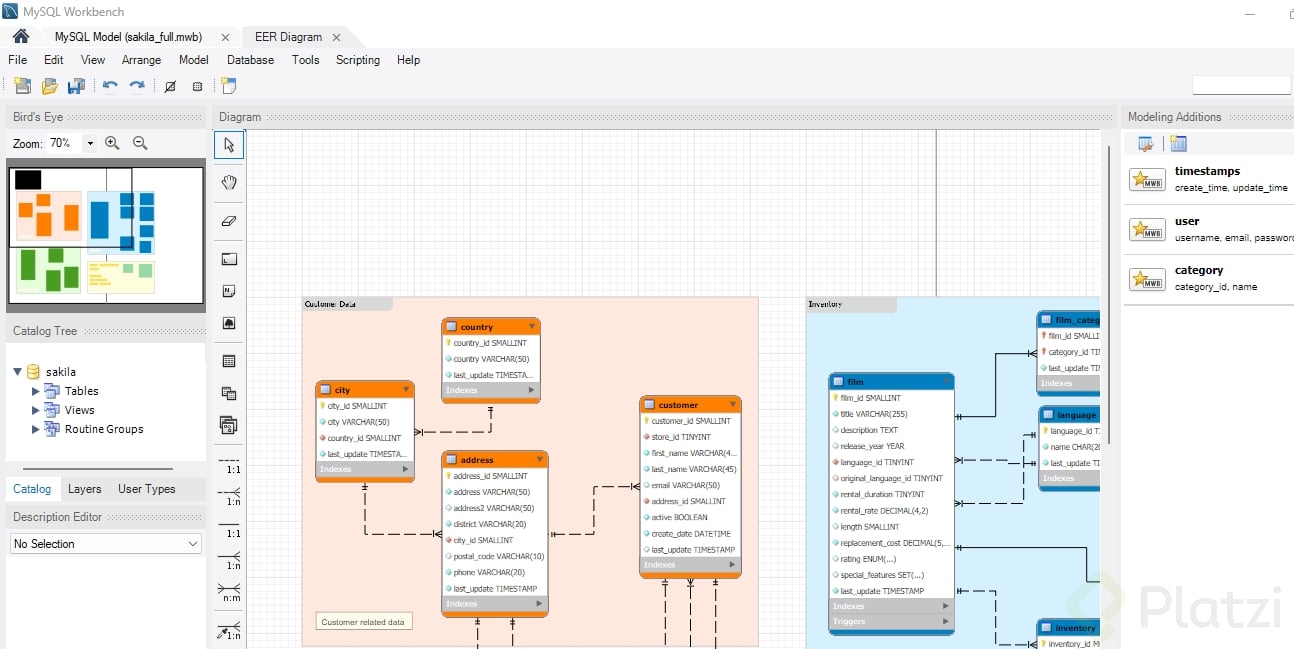The width and height of the screenshot is (1294, 649).
Task: Close the EER Diagram tab
Action: [x=336, y=37]
